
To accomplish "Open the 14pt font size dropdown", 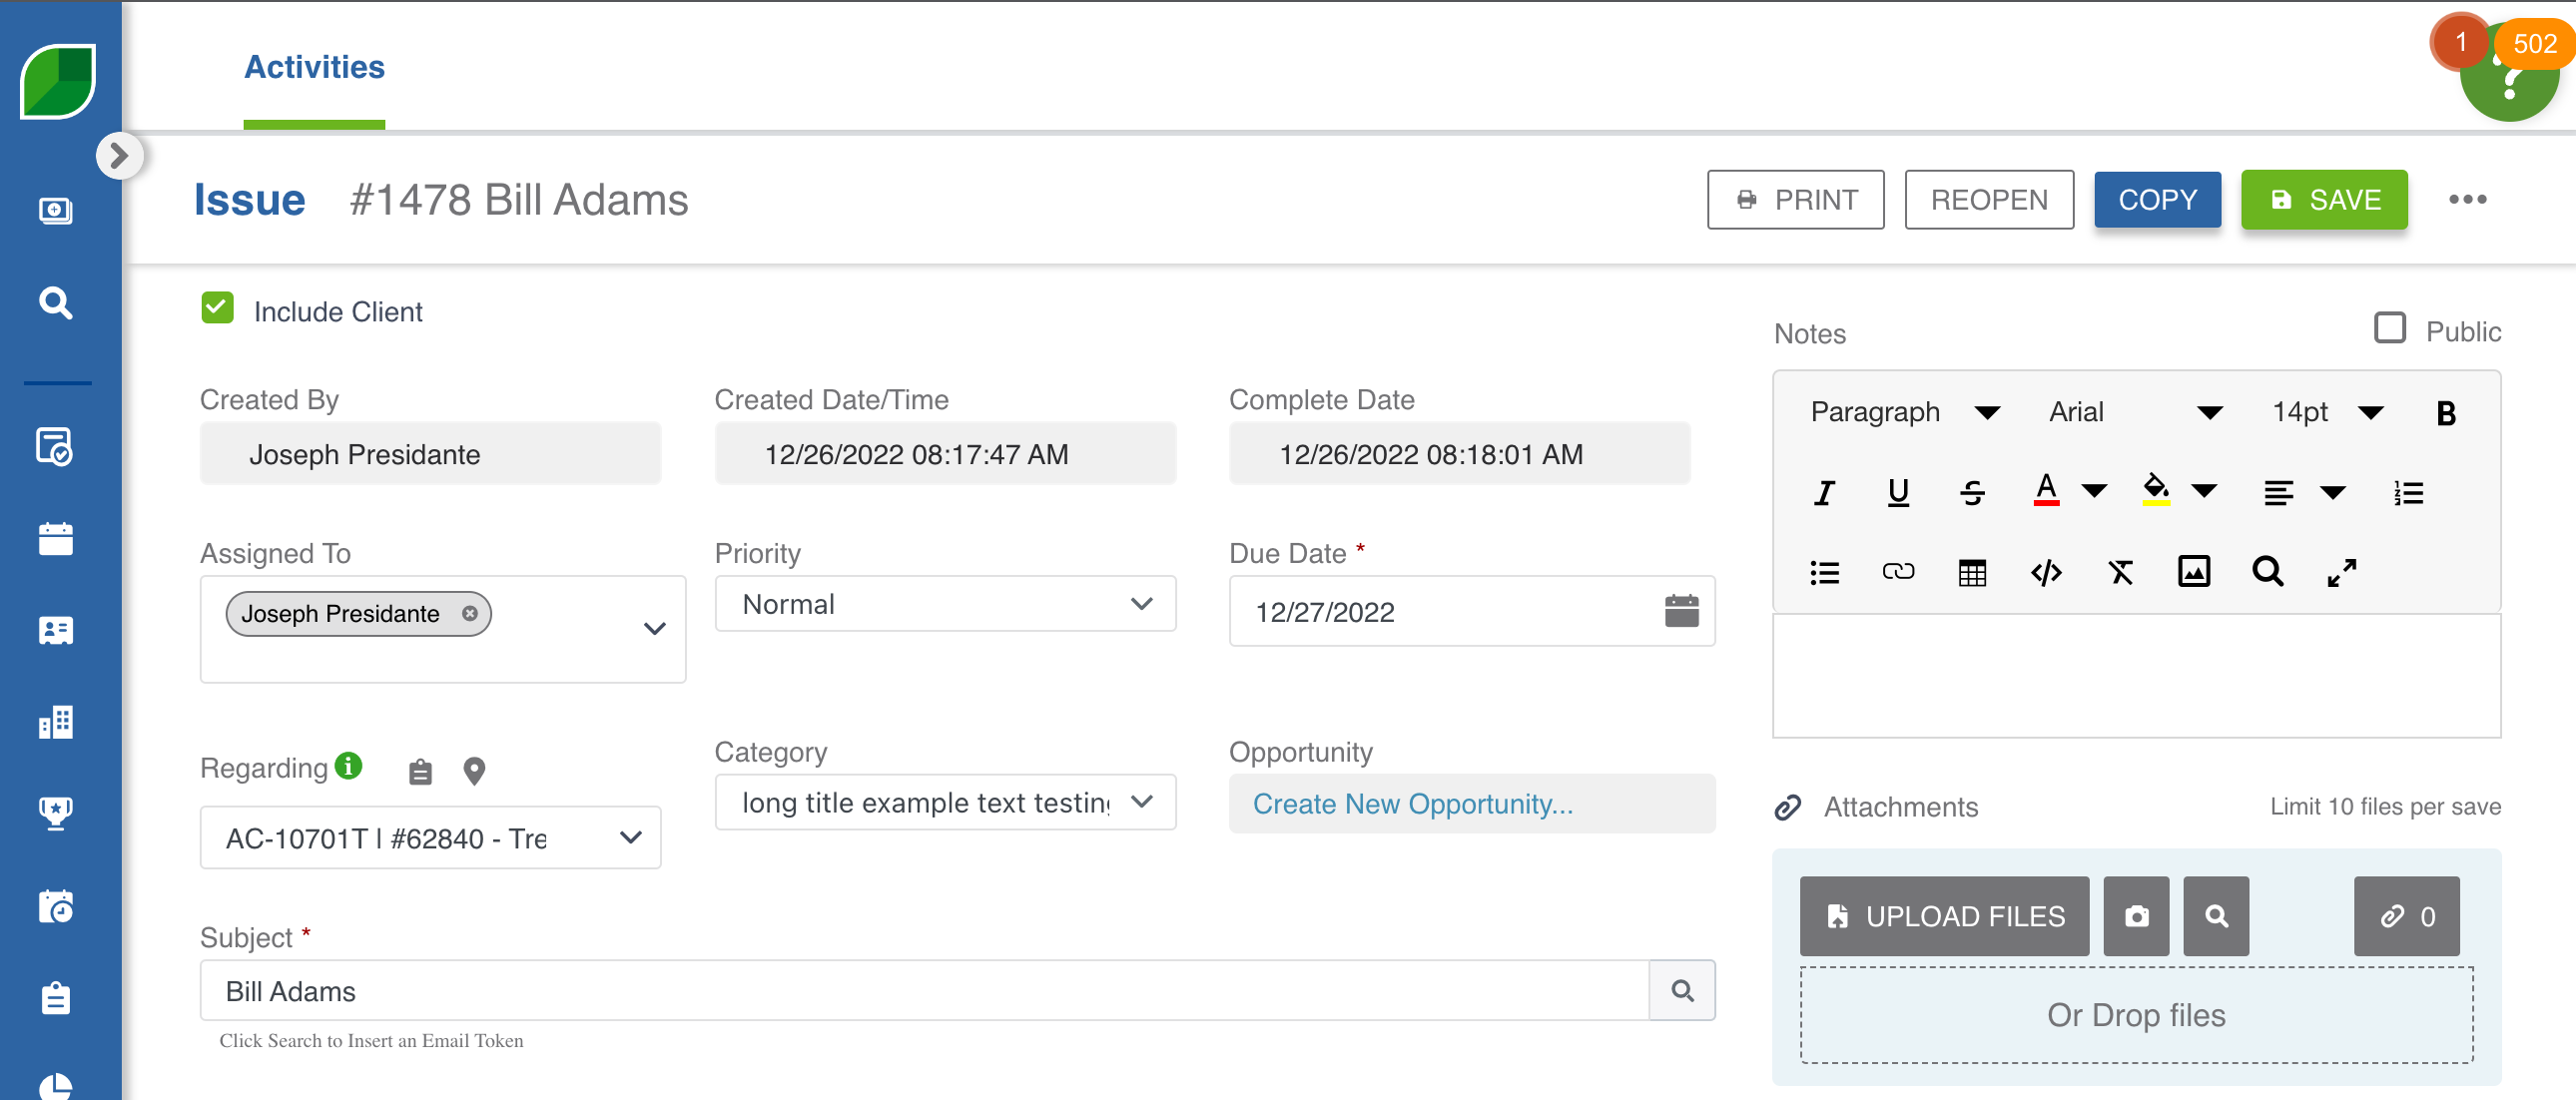I will coord(2326,412).
